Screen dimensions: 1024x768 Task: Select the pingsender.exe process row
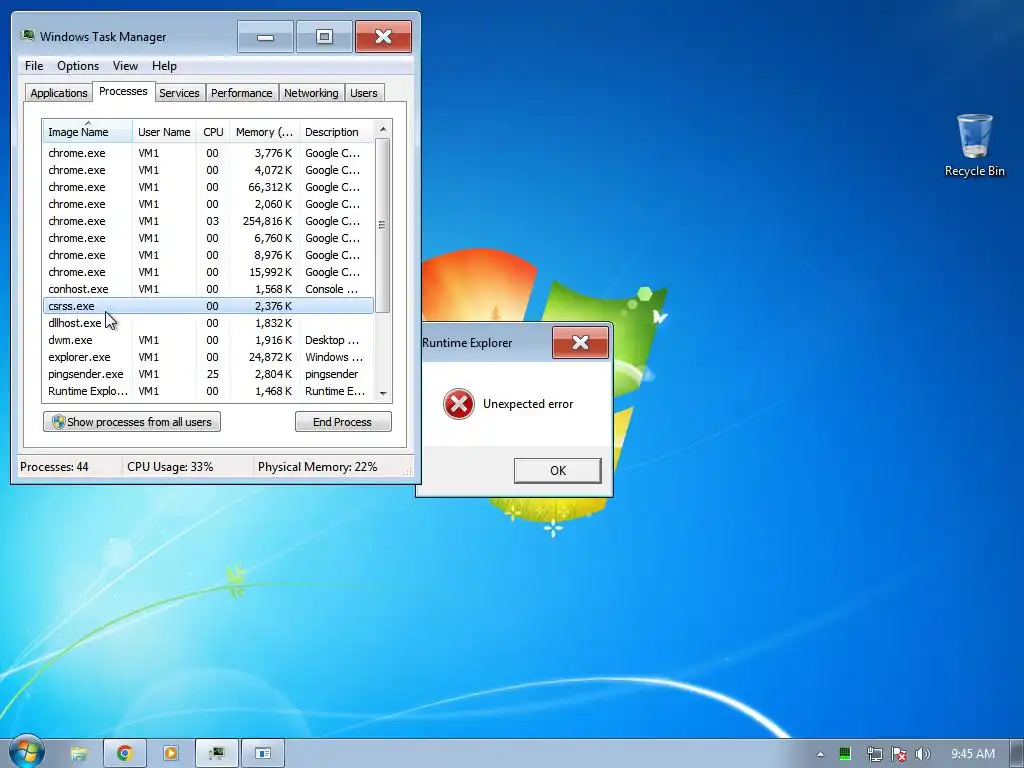208,374
